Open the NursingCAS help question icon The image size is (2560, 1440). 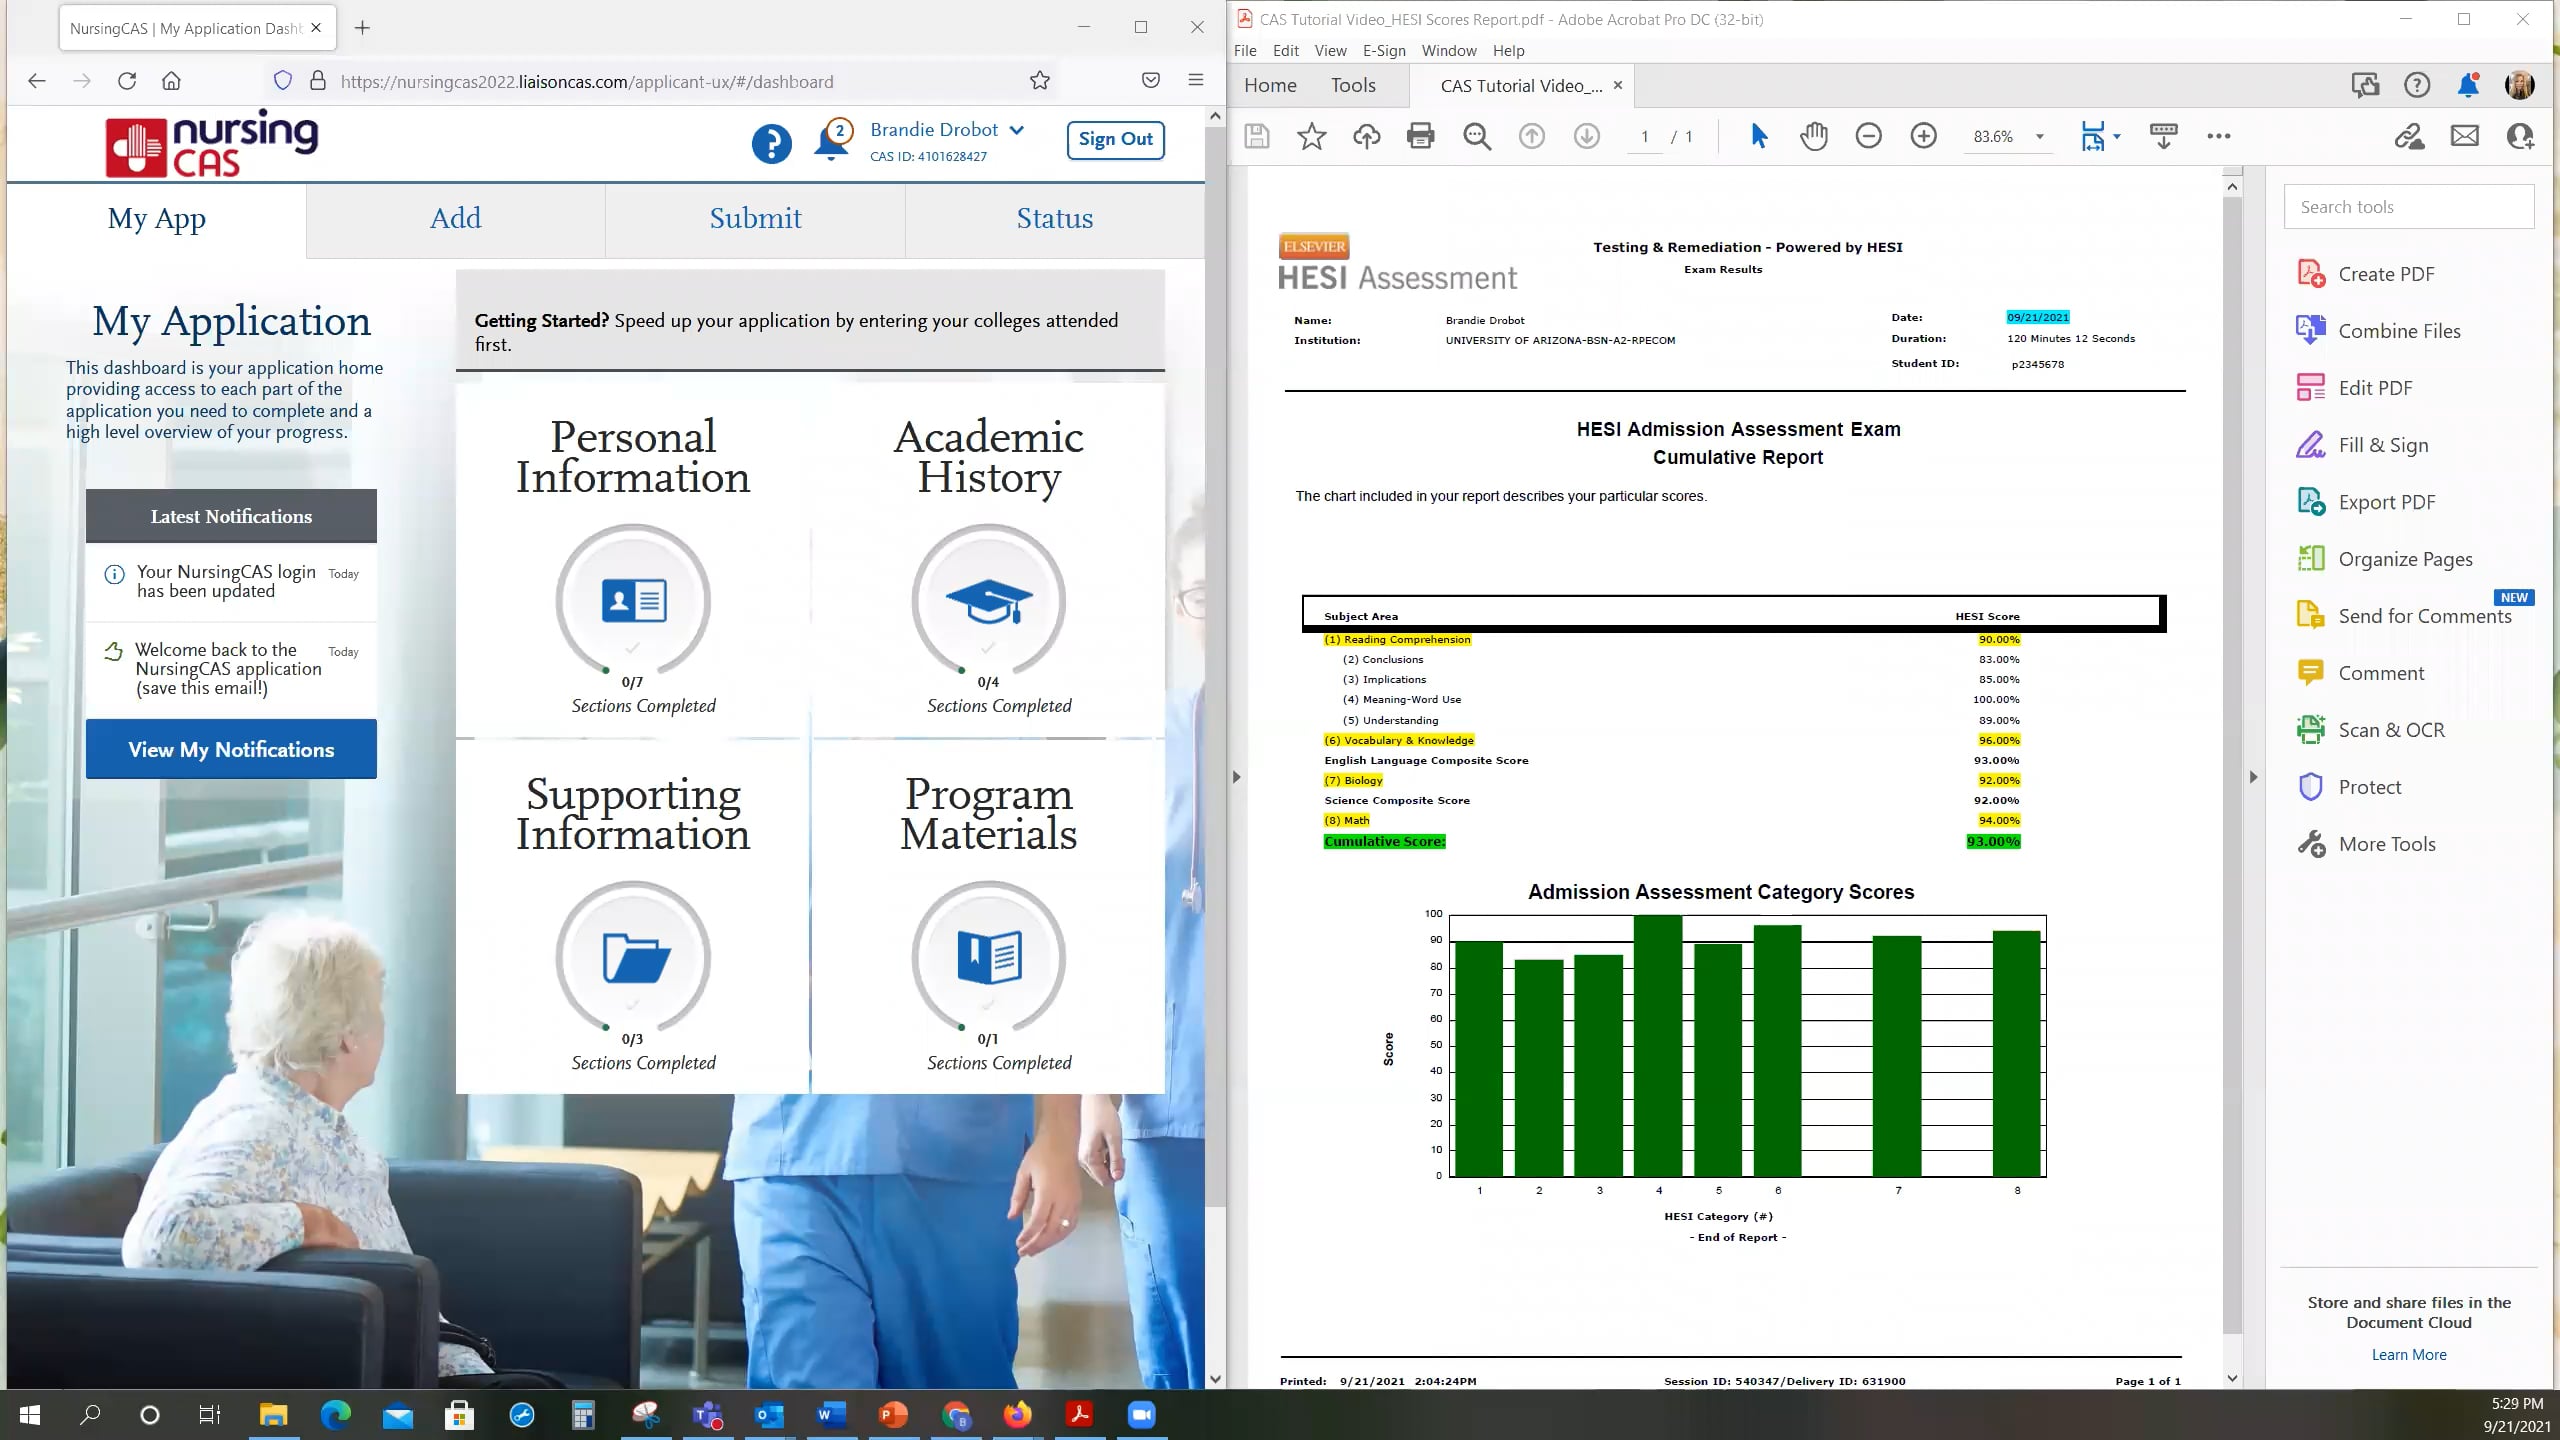(771, 144)
